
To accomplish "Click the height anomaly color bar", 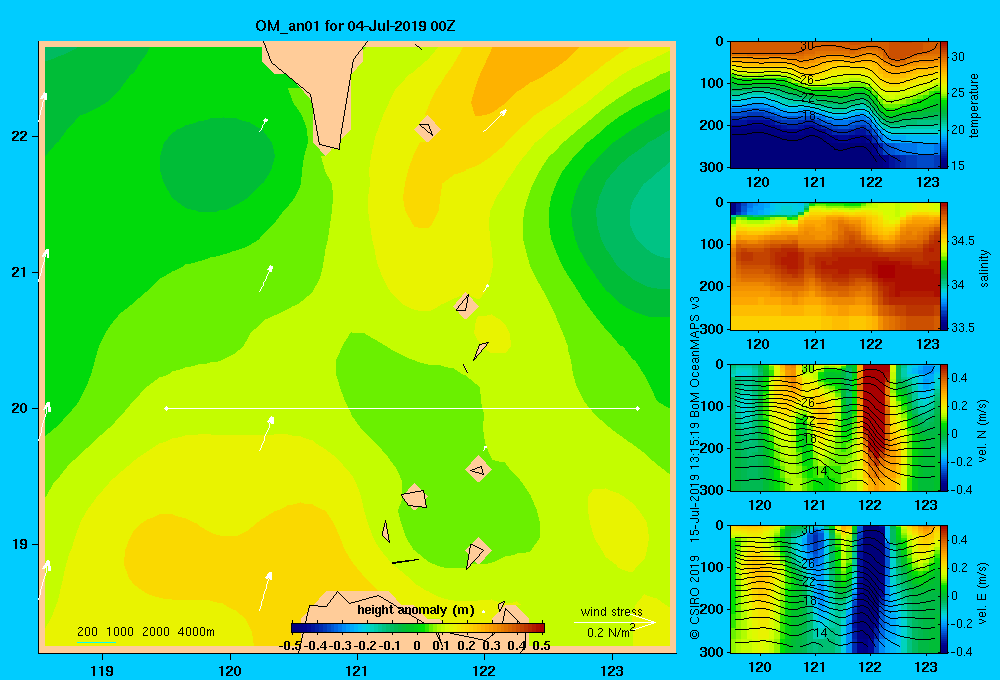I will tap(418, 628).
